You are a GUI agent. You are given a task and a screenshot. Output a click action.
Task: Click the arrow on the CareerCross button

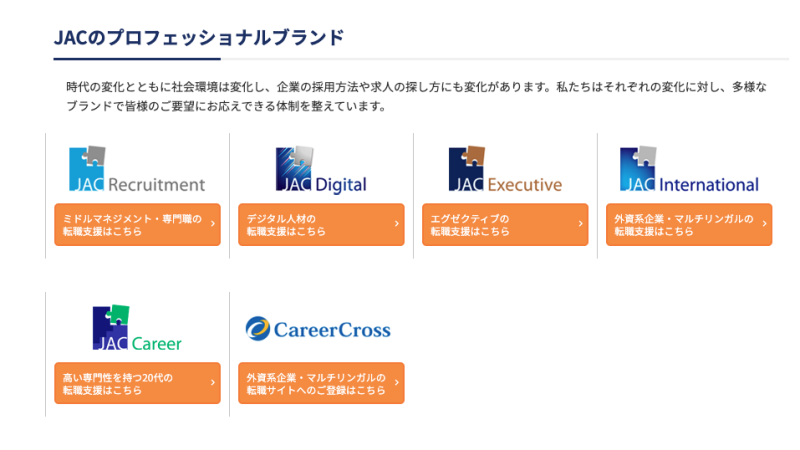pos(397,383)
